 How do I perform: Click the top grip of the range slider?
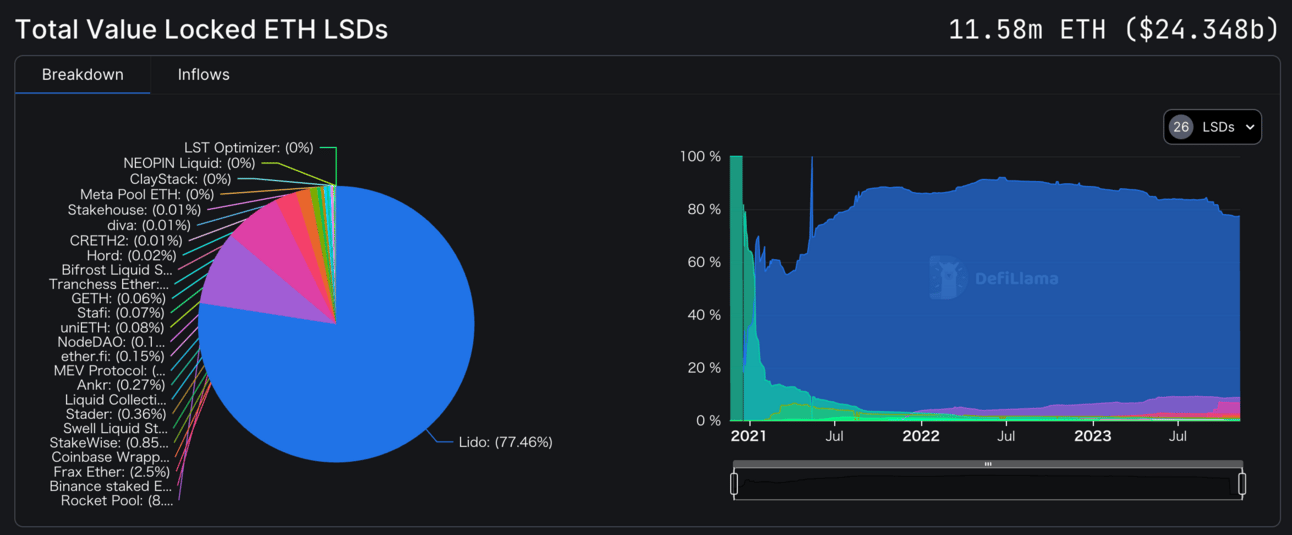click(988, 464)
